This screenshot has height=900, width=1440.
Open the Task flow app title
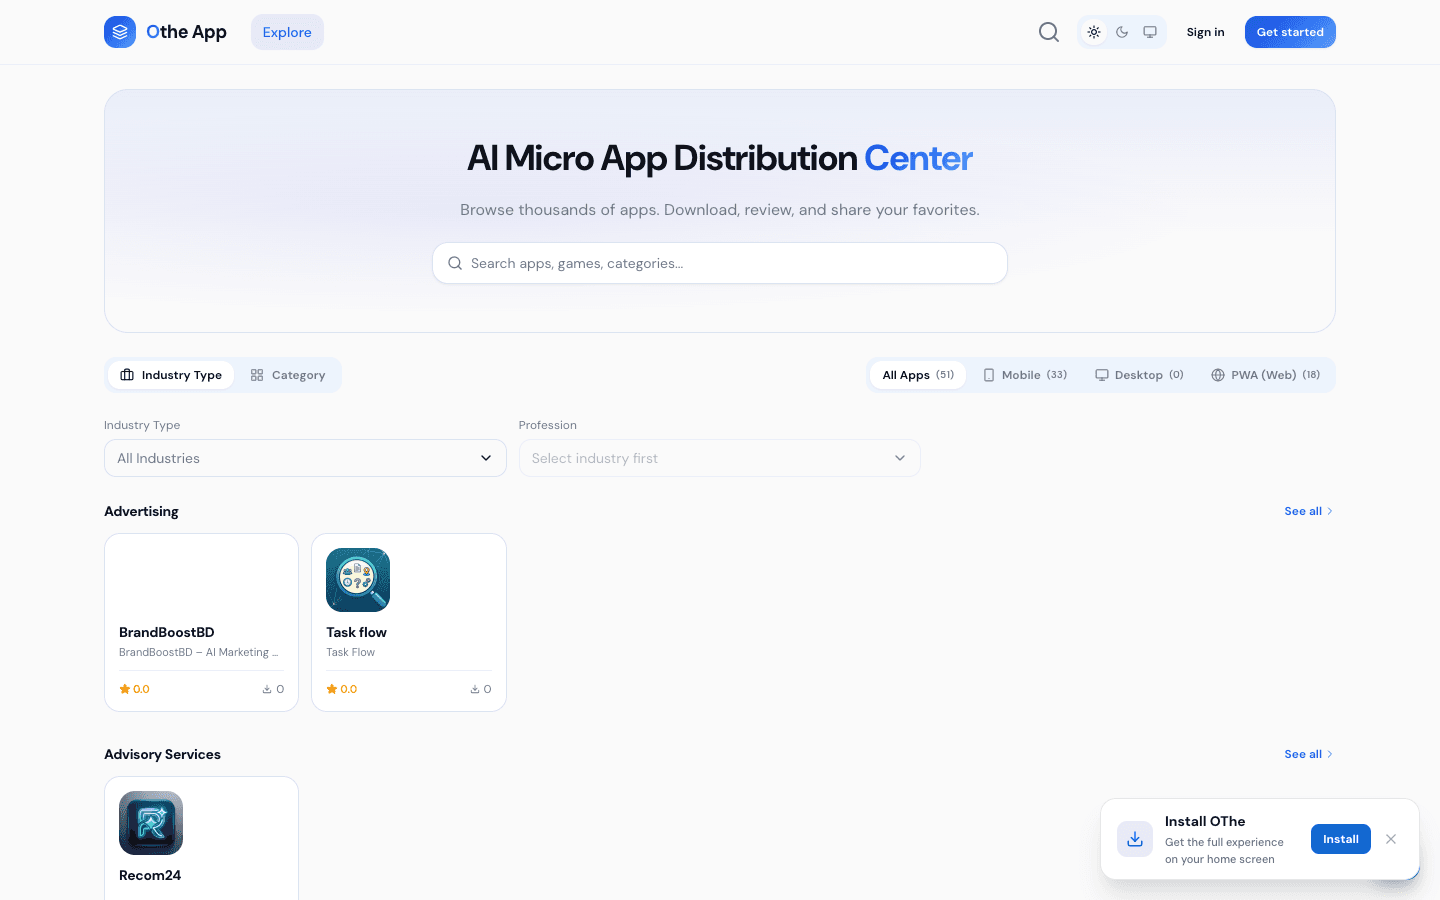pos(356,632)
